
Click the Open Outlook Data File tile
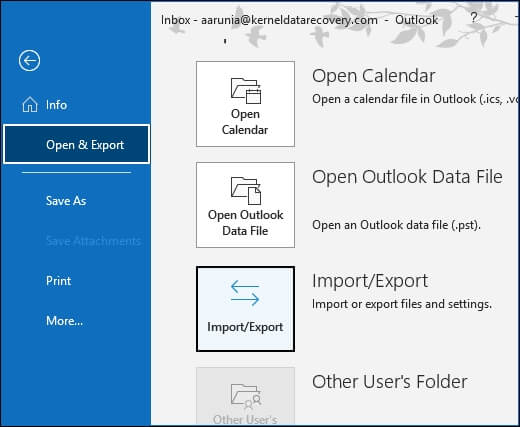[245, 205]
